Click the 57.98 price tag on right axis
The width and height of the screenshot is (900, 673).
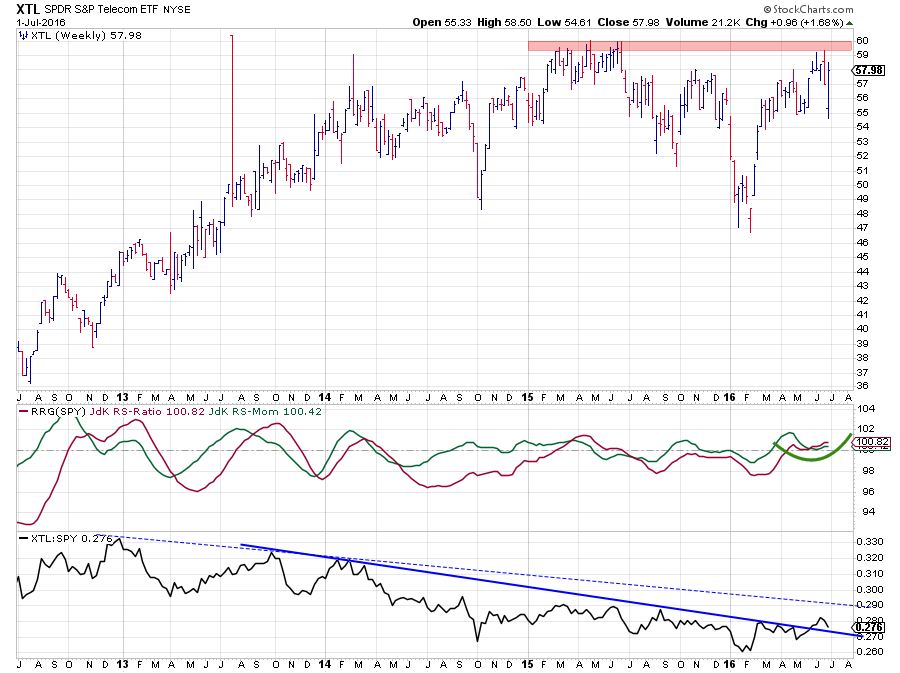(865, 70)
